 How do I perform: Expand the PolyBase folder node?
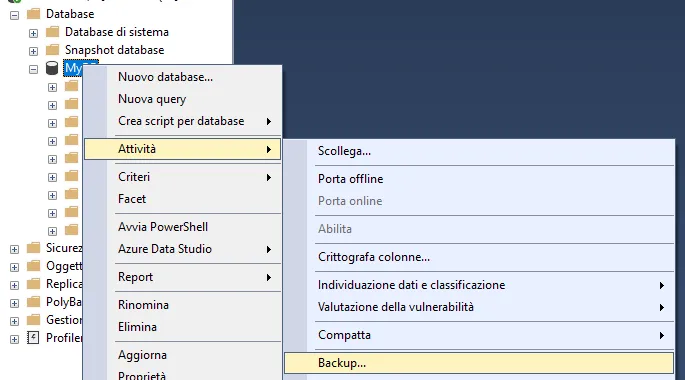[x=14, y=303]
